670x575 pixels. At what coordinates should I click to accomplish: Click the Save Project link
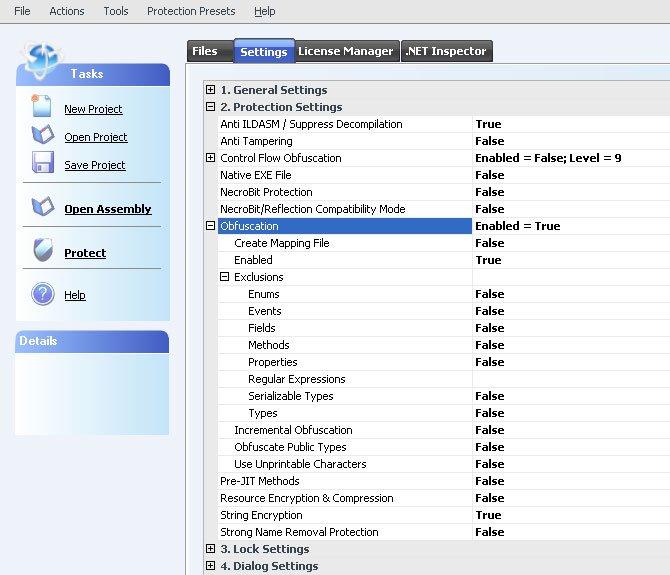(95, 165)
